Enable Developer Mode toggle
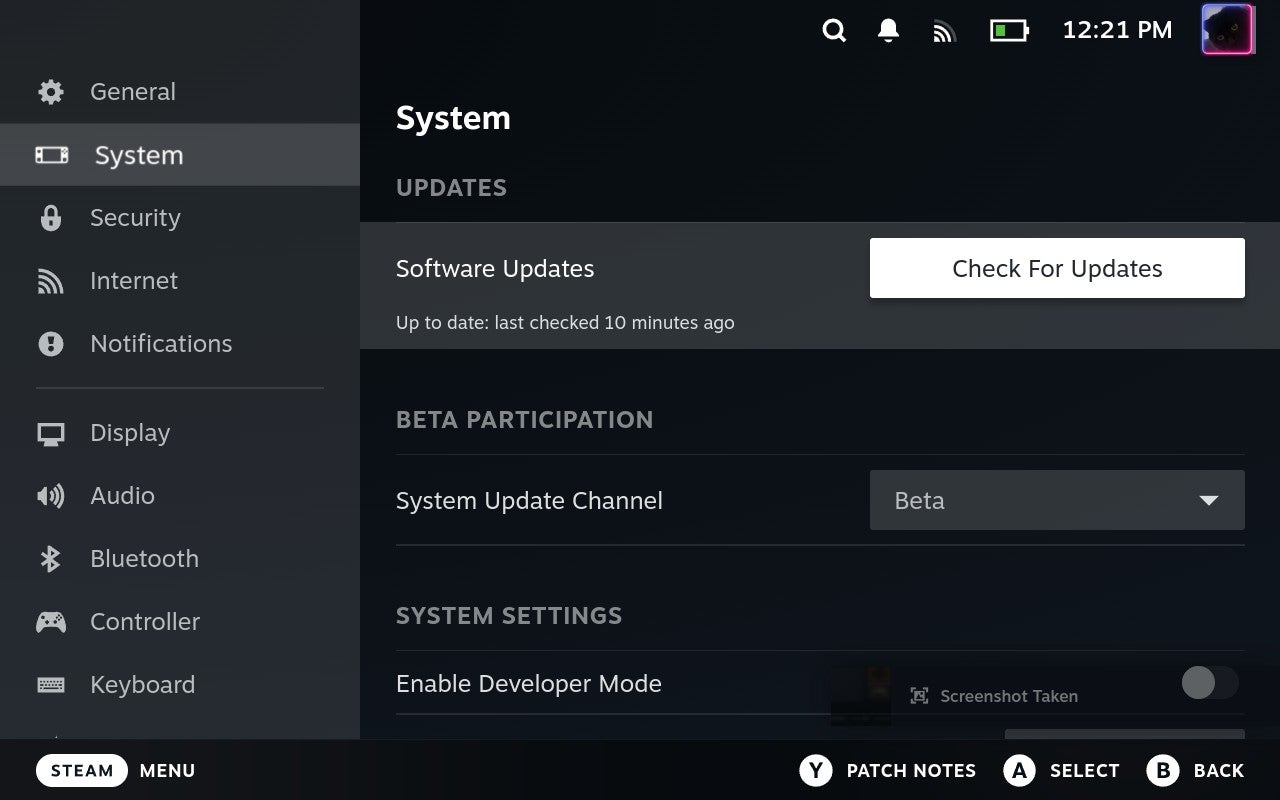The width and height of the screenshot is (1280, 800). coord(1209,683)
